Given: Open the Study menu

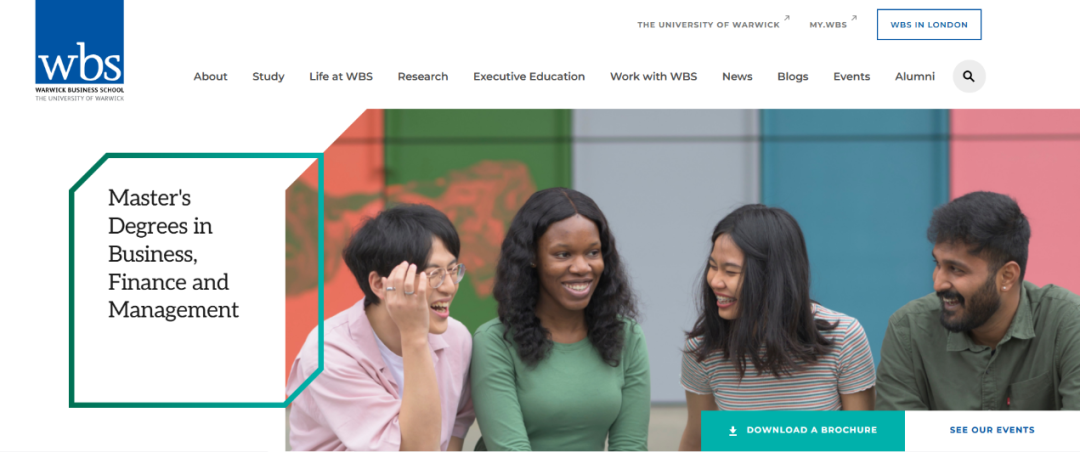Looking at the screenshot, I should click(268, 76).
